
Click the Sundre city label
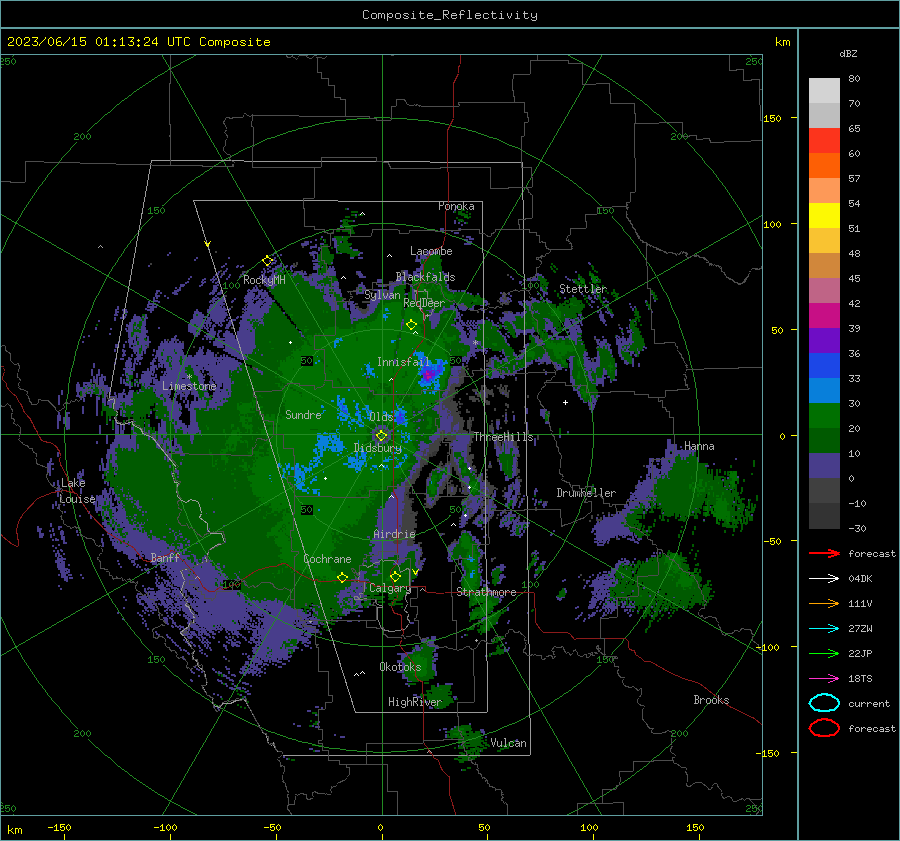tap(303, 414)
